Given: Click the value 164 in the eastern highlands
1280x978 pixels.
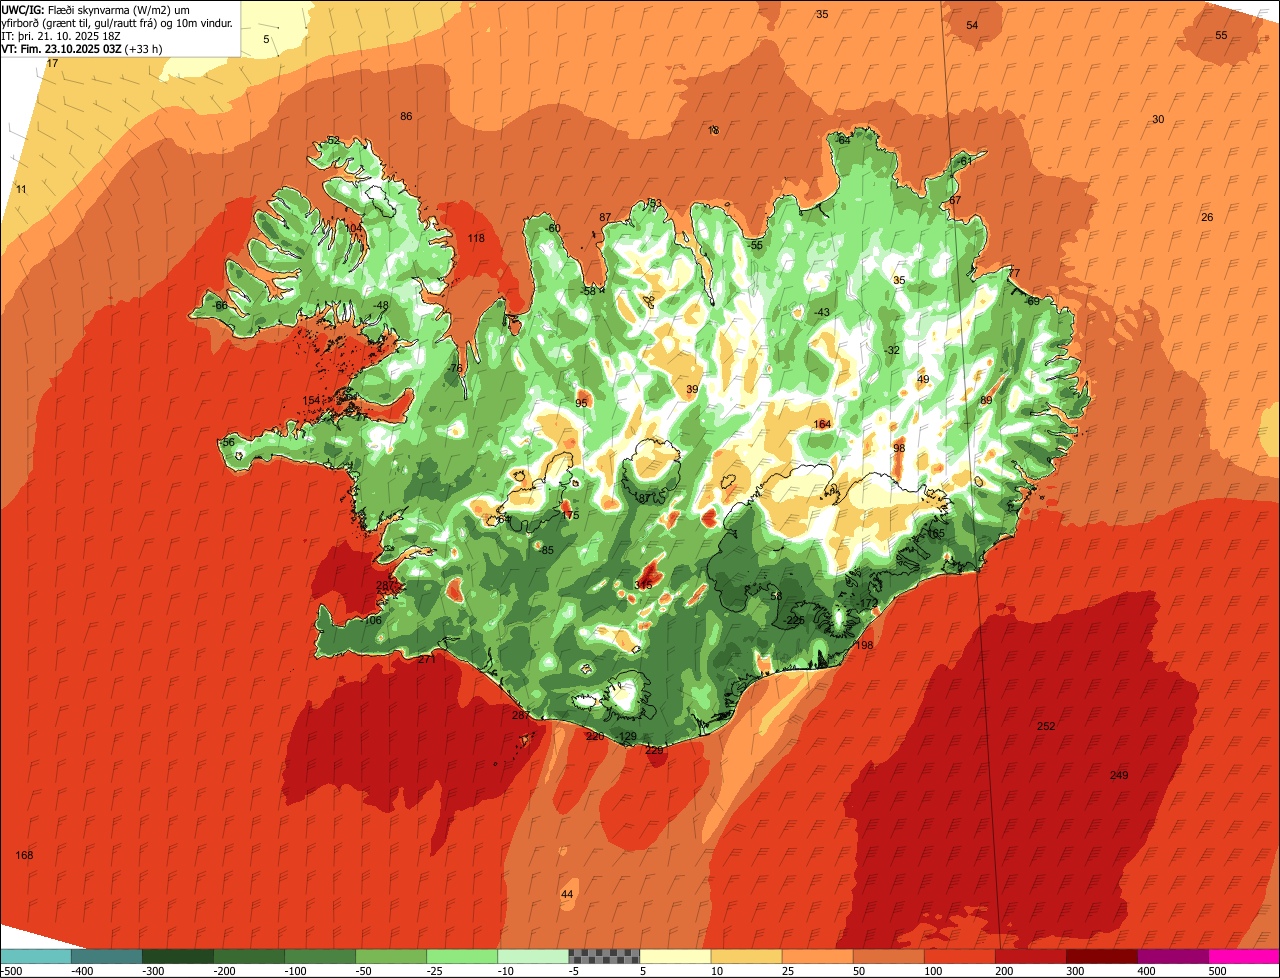Looking at the screenshot, I should 822,424.
